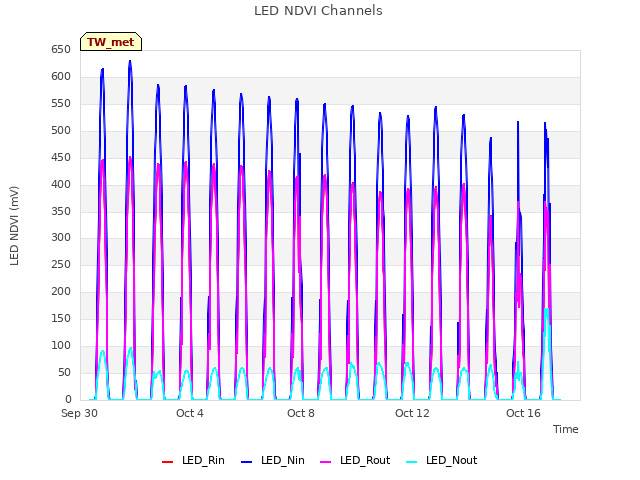Click the 50 y-axis tick label

64,372
